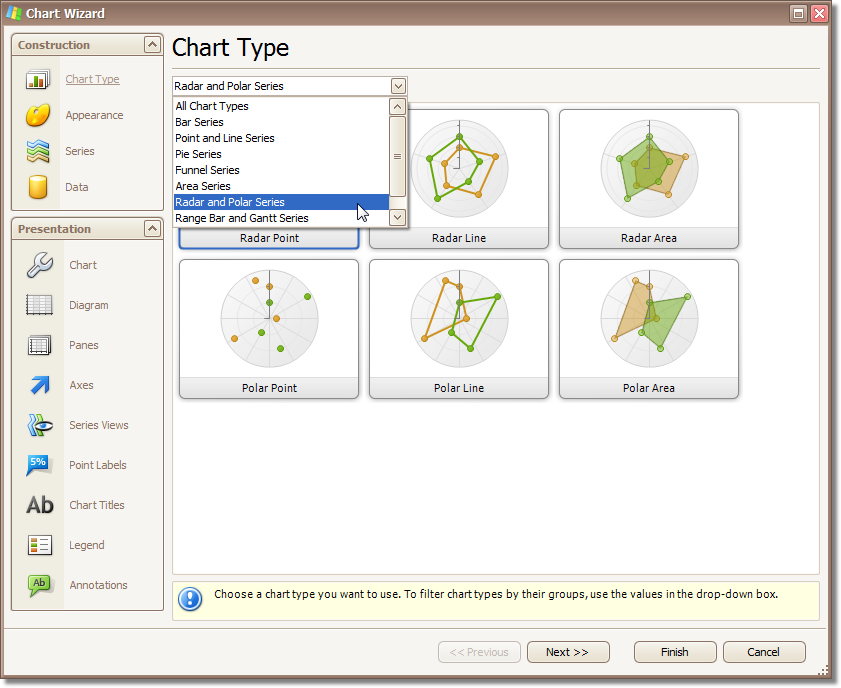The image size is (841, 688).
Task: Choose Funnel Series from dropdown list
Action: [207, 170]
